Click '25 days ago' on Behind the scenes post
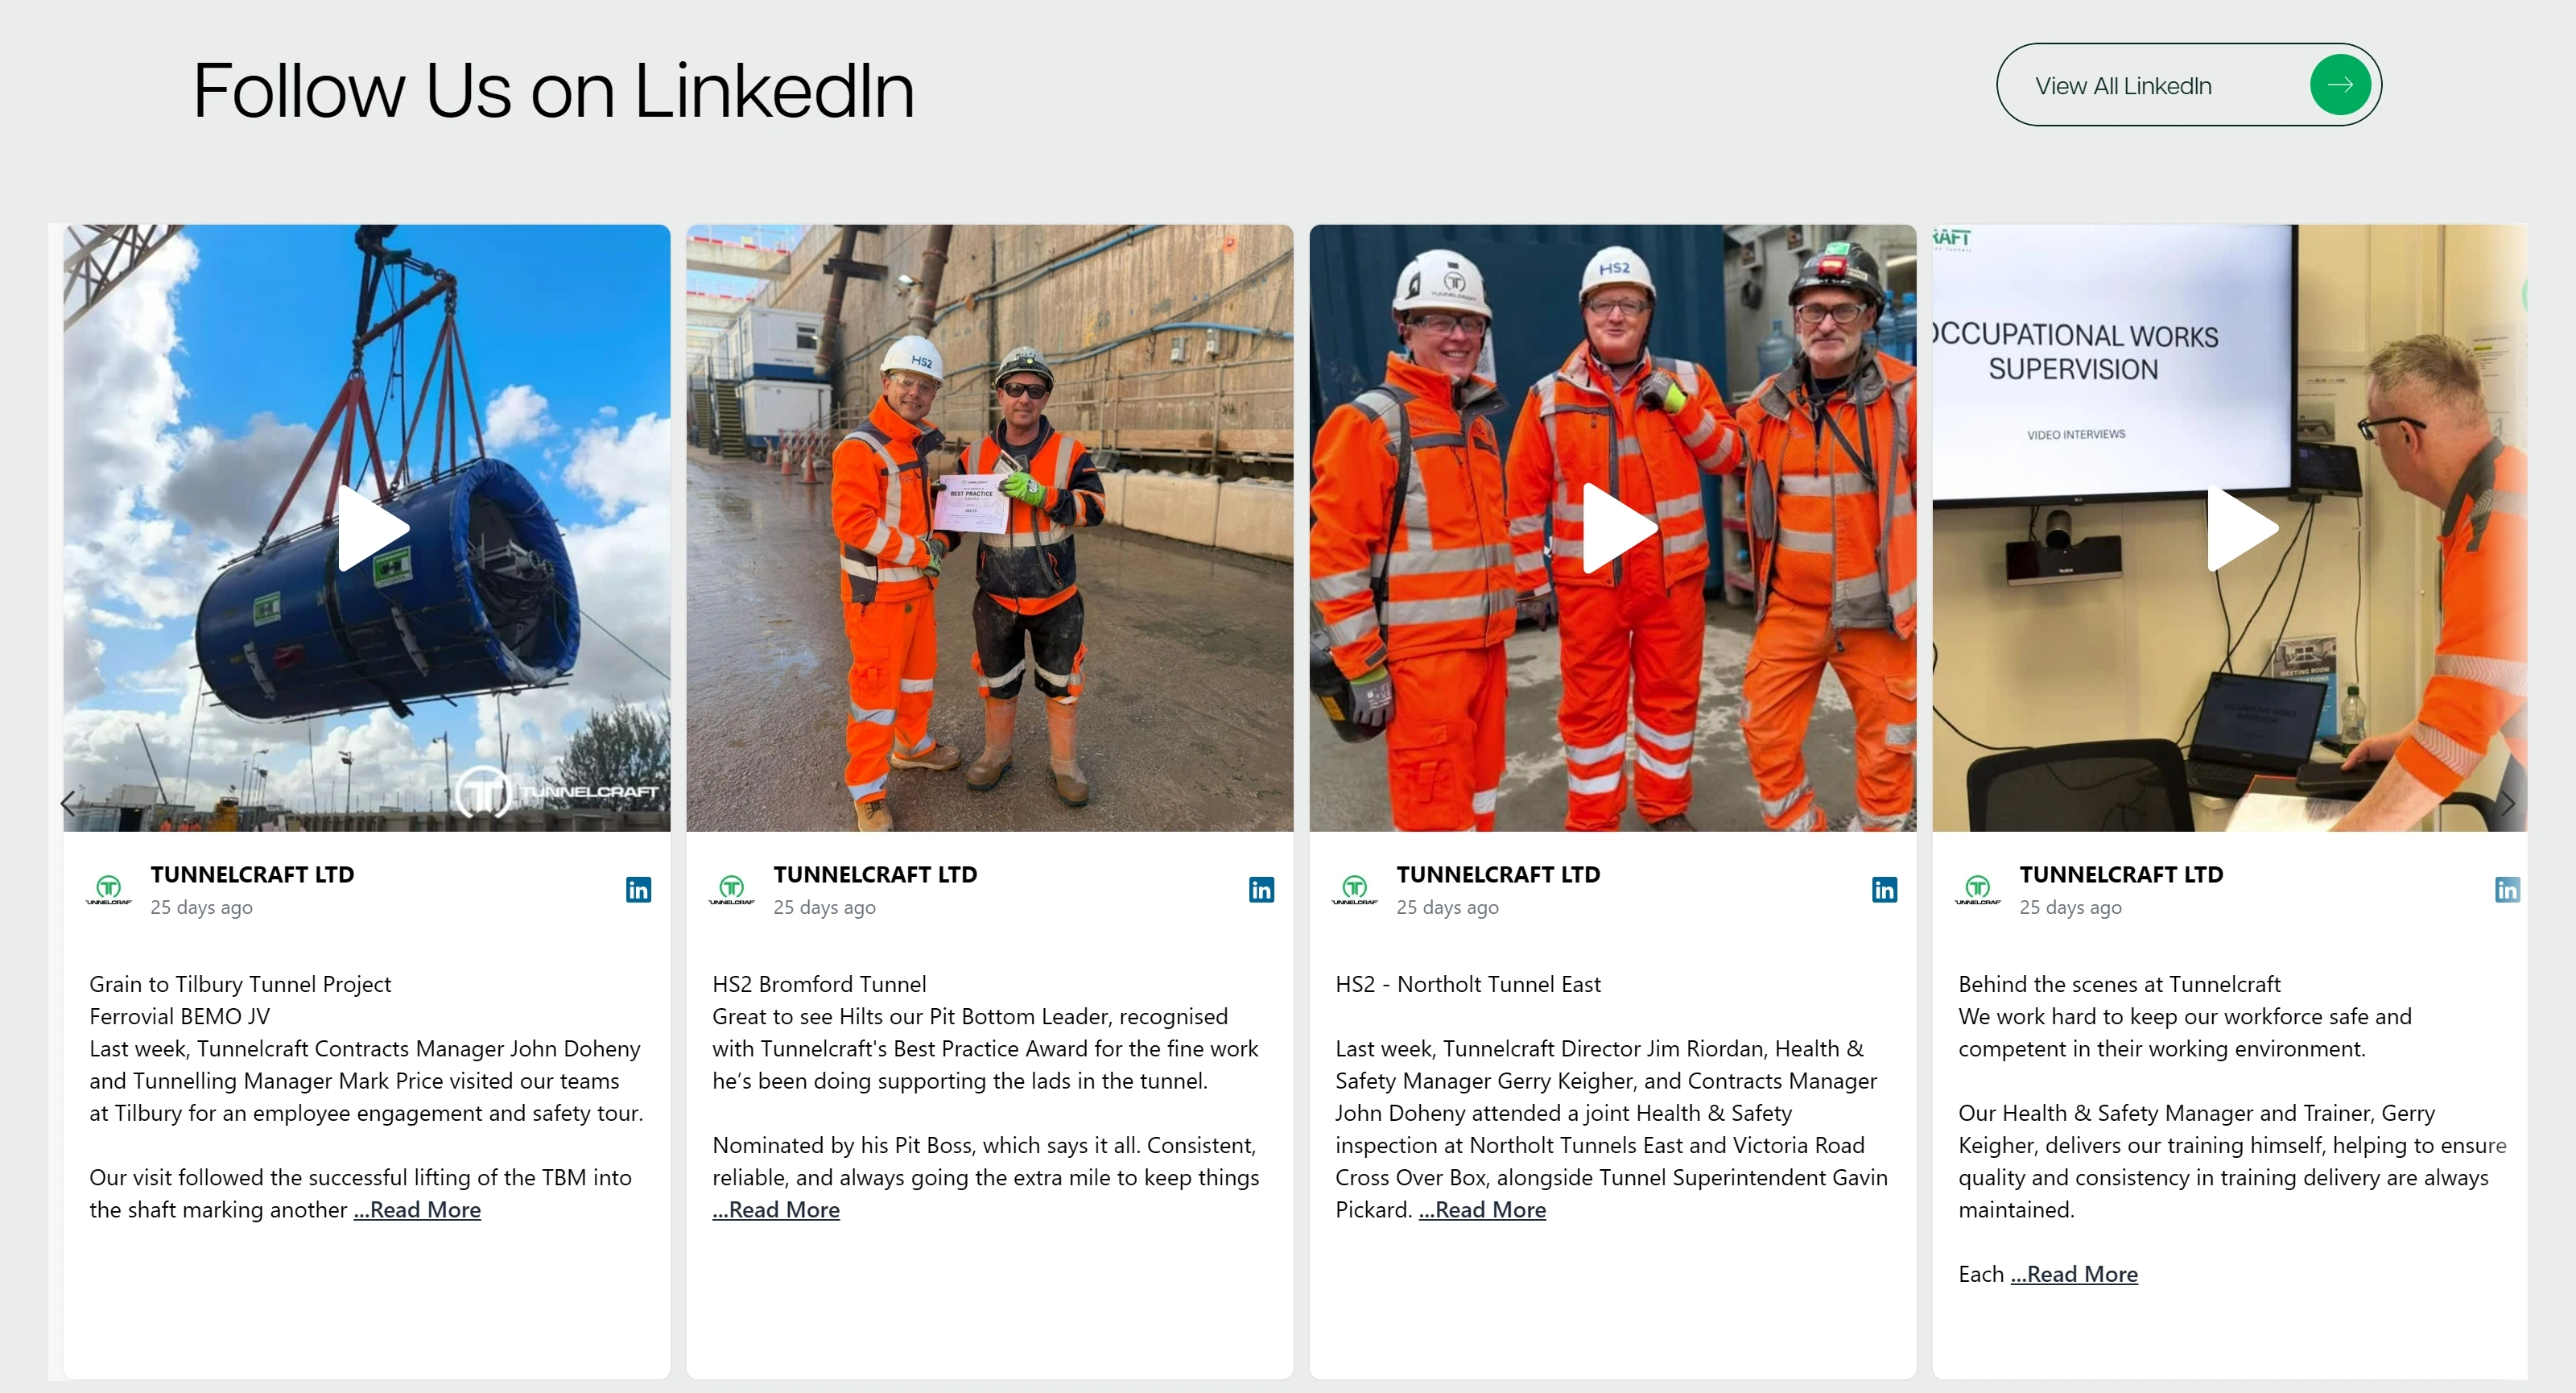2576x1393 pixels. (x=2070, y=907)
